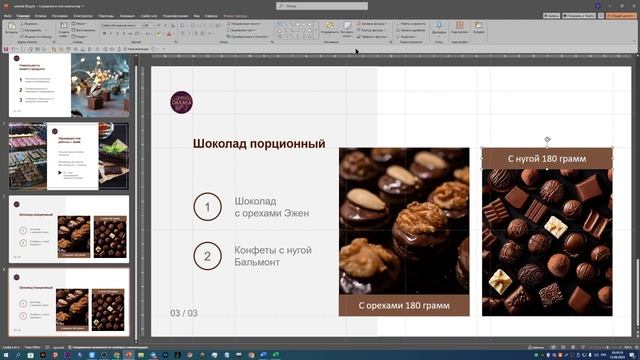Viewport: 640px width, 360px height.
Task: Open the Shape Effects (Эффекты фигуры) dropdown
Action: point(372,37)
